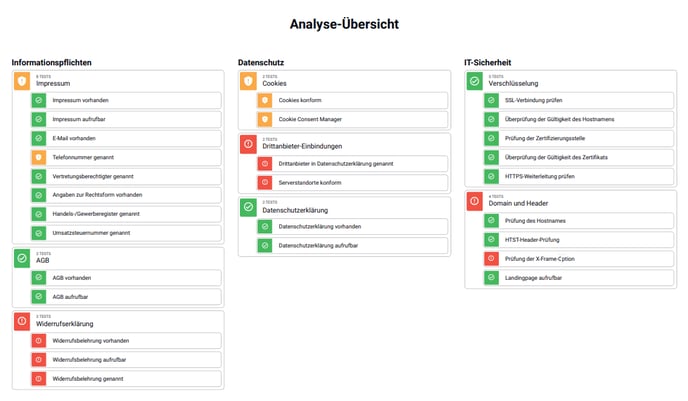The height and width of the screenshot is (401, 688).
Task: Collapse the AGB section header
Action: pyautogui.click(x=118, y=259)
